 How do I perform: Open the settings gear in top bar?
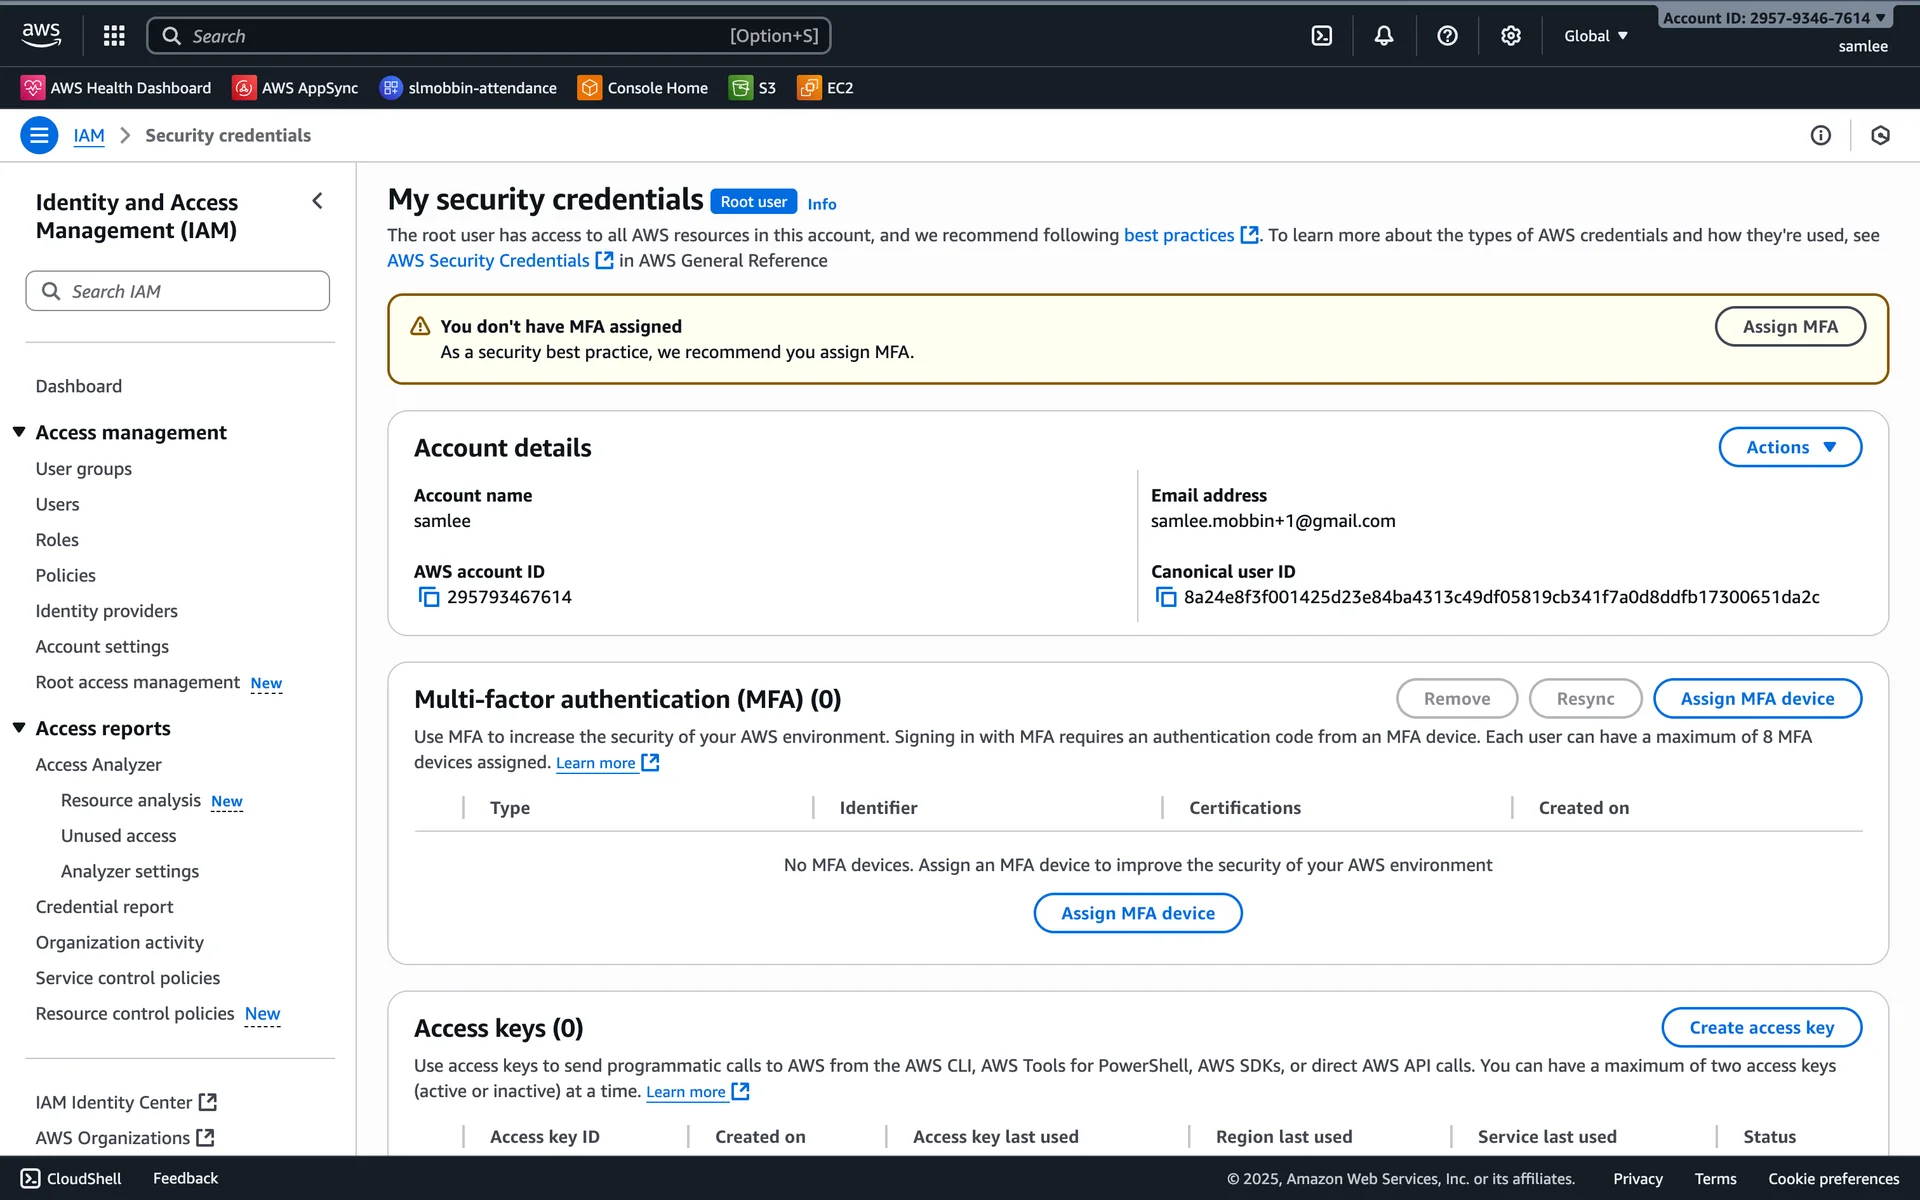click(x=1510, y=36)
